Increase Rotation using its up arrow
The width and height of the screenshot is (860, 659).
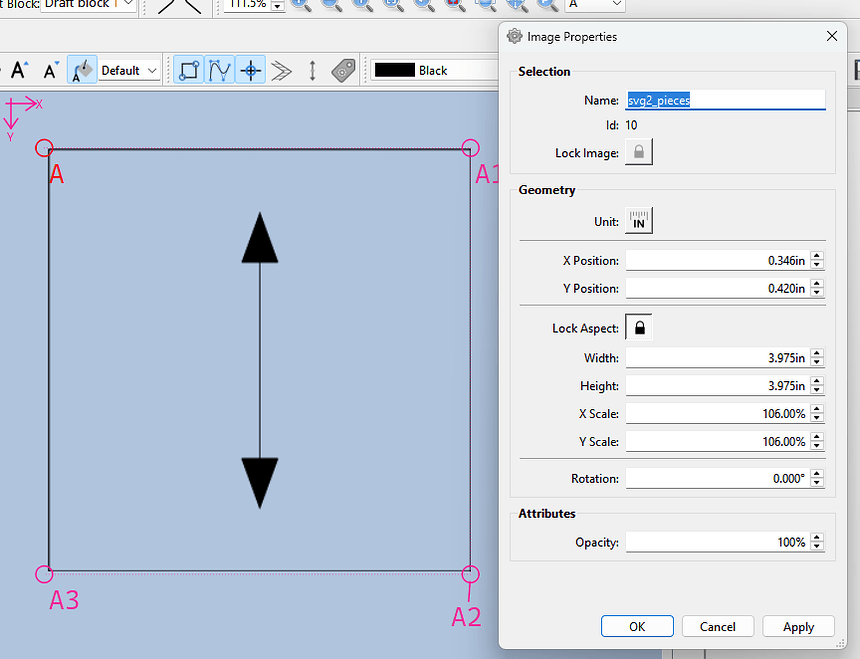pos(817,474)
